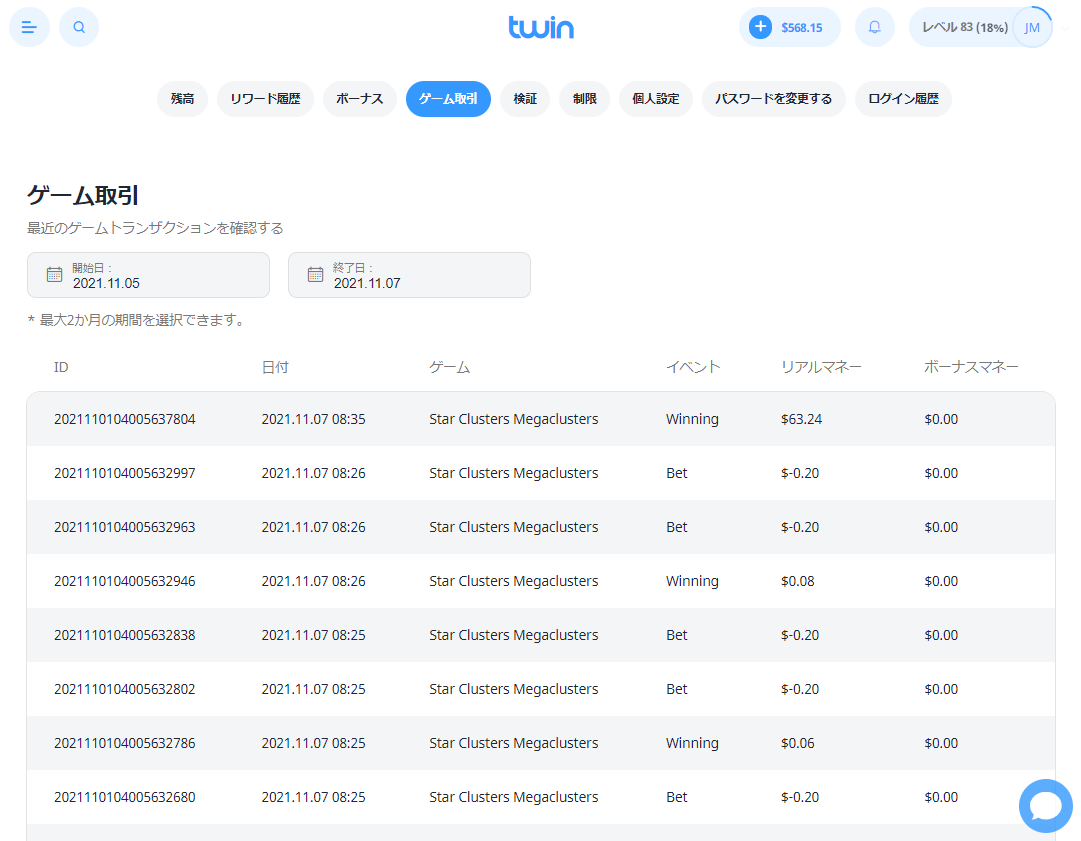Screen dimensions: 1081x841
Task: Click the twin logo
Action: 541,28
